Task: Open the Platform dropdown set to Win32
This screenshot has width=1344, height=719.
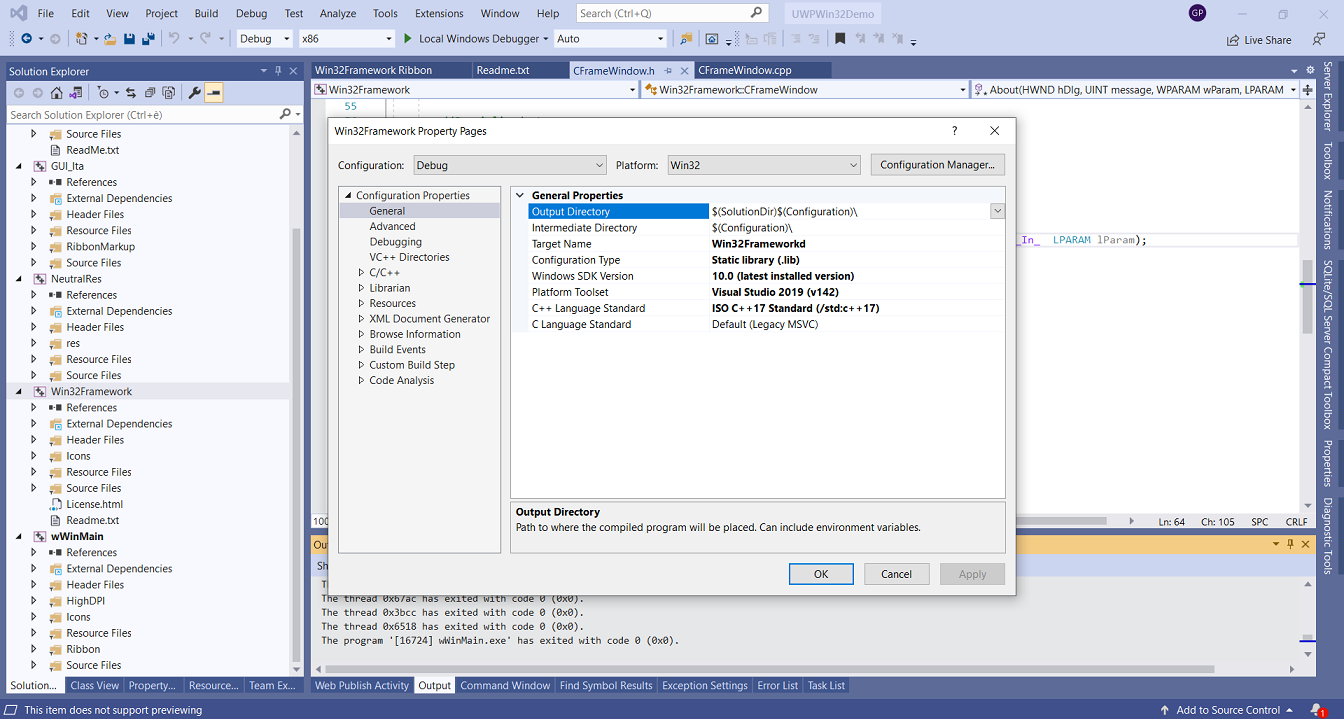Action: coord(764,165)
